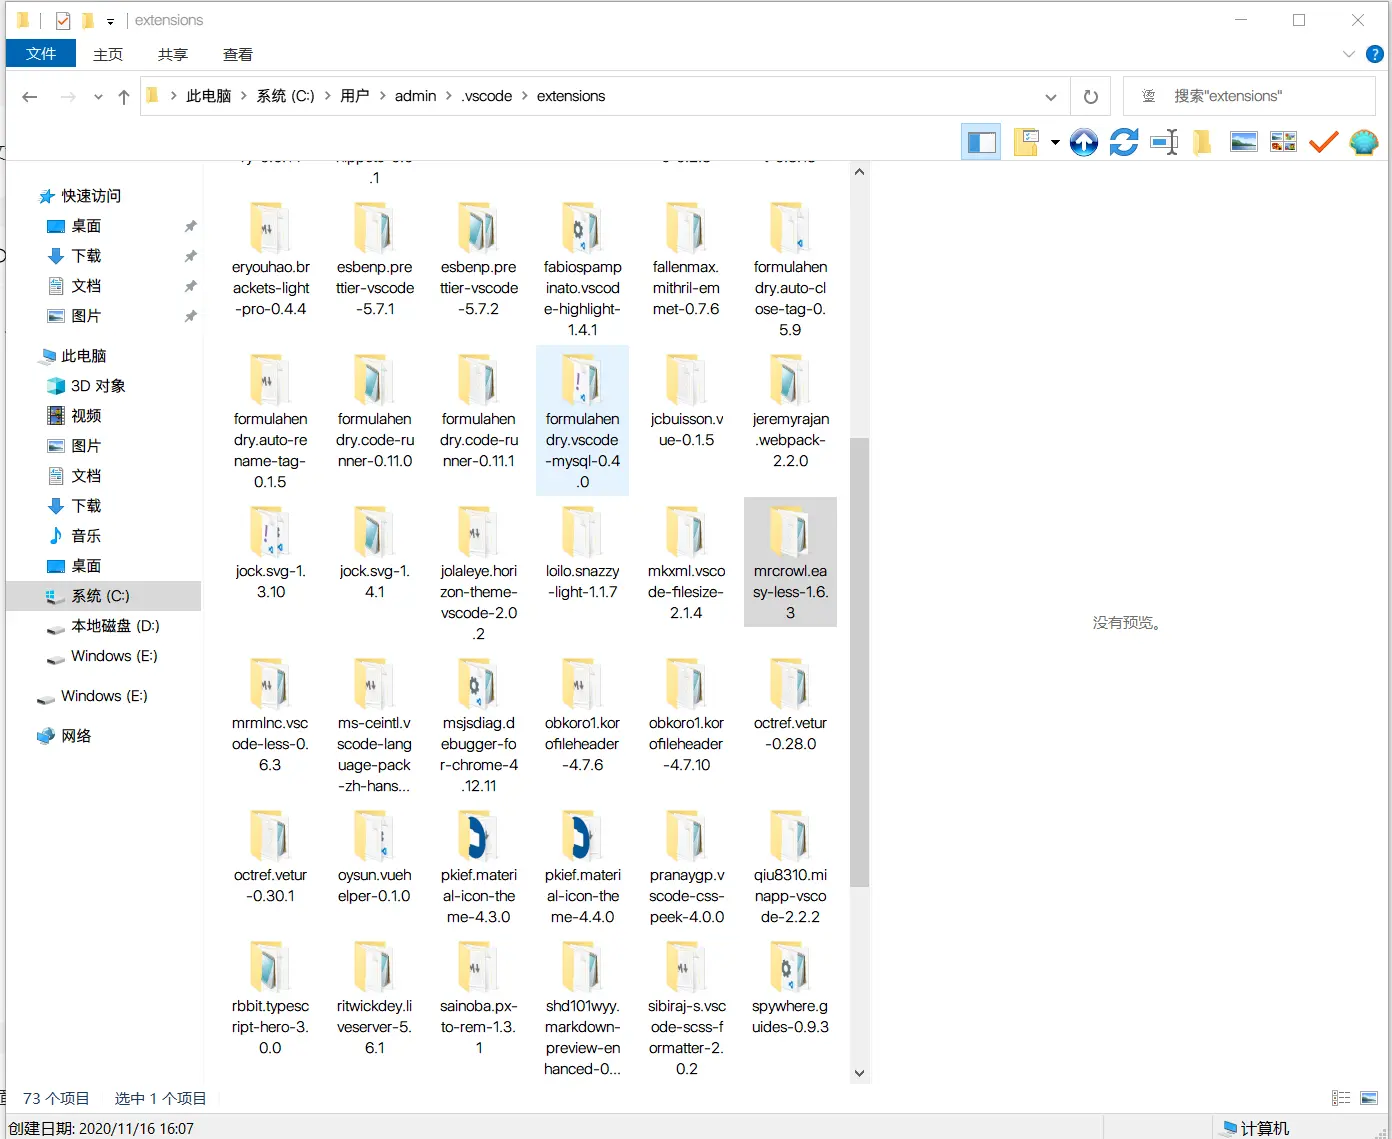
Task: Expand the address bar history dropdown
Action: click(1050, 97)
